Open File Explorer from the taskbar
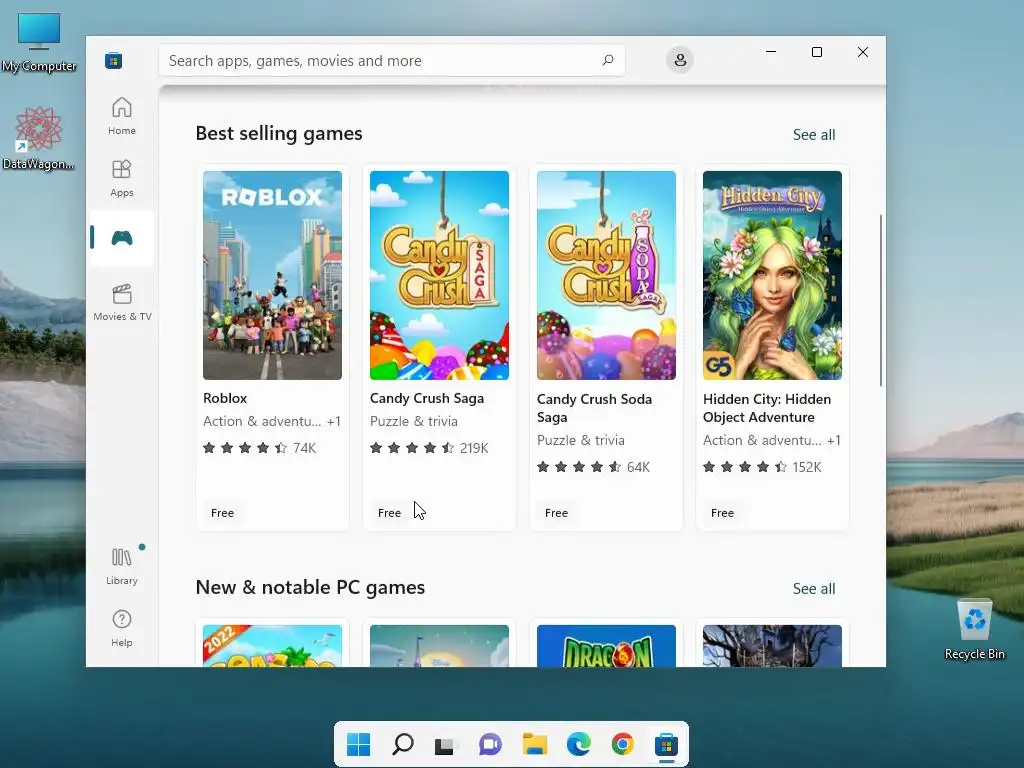Viewport: 1024px width, 768px height. click(534, 744)
